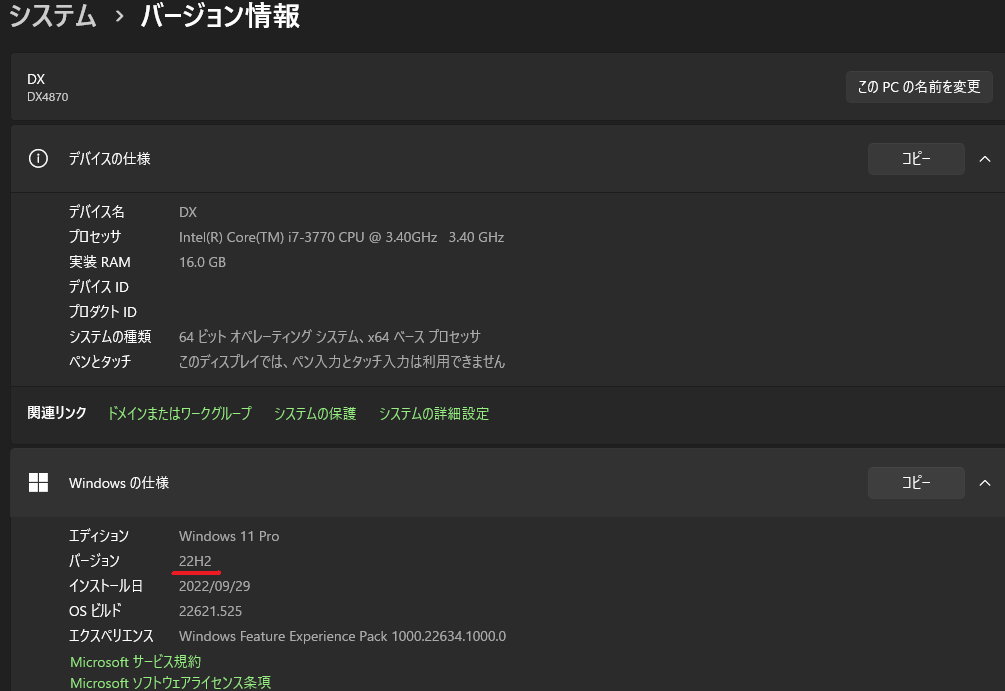
Task: Click the デバイスの仕様 section heading
Action: [110, 159]
